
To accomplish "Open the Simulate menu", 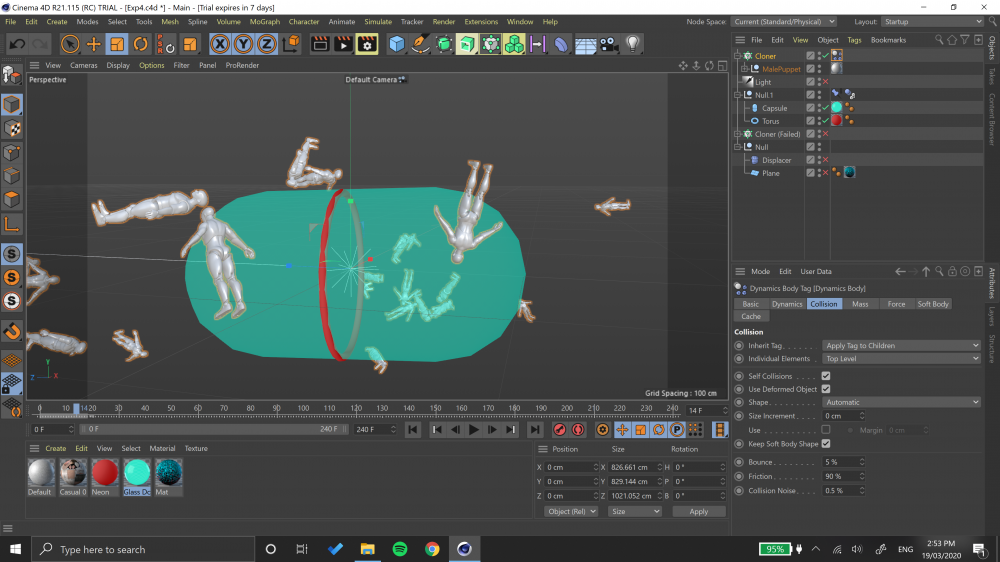I will coord(378,22).
